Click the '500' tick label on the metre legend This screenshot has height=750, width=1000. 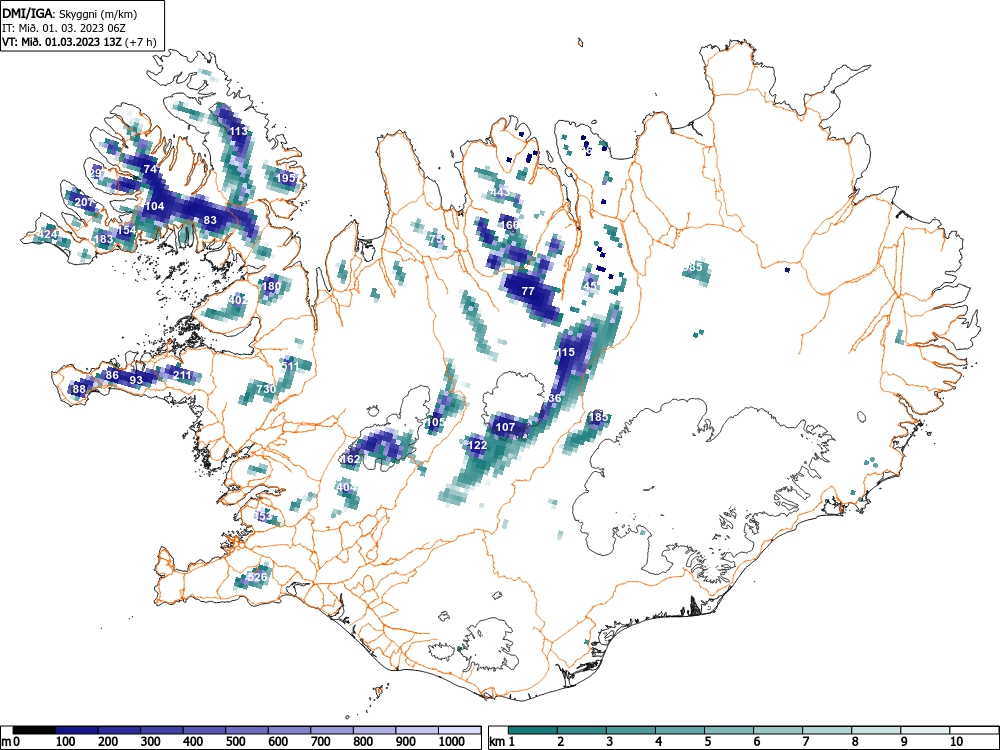tap(235, 742)
